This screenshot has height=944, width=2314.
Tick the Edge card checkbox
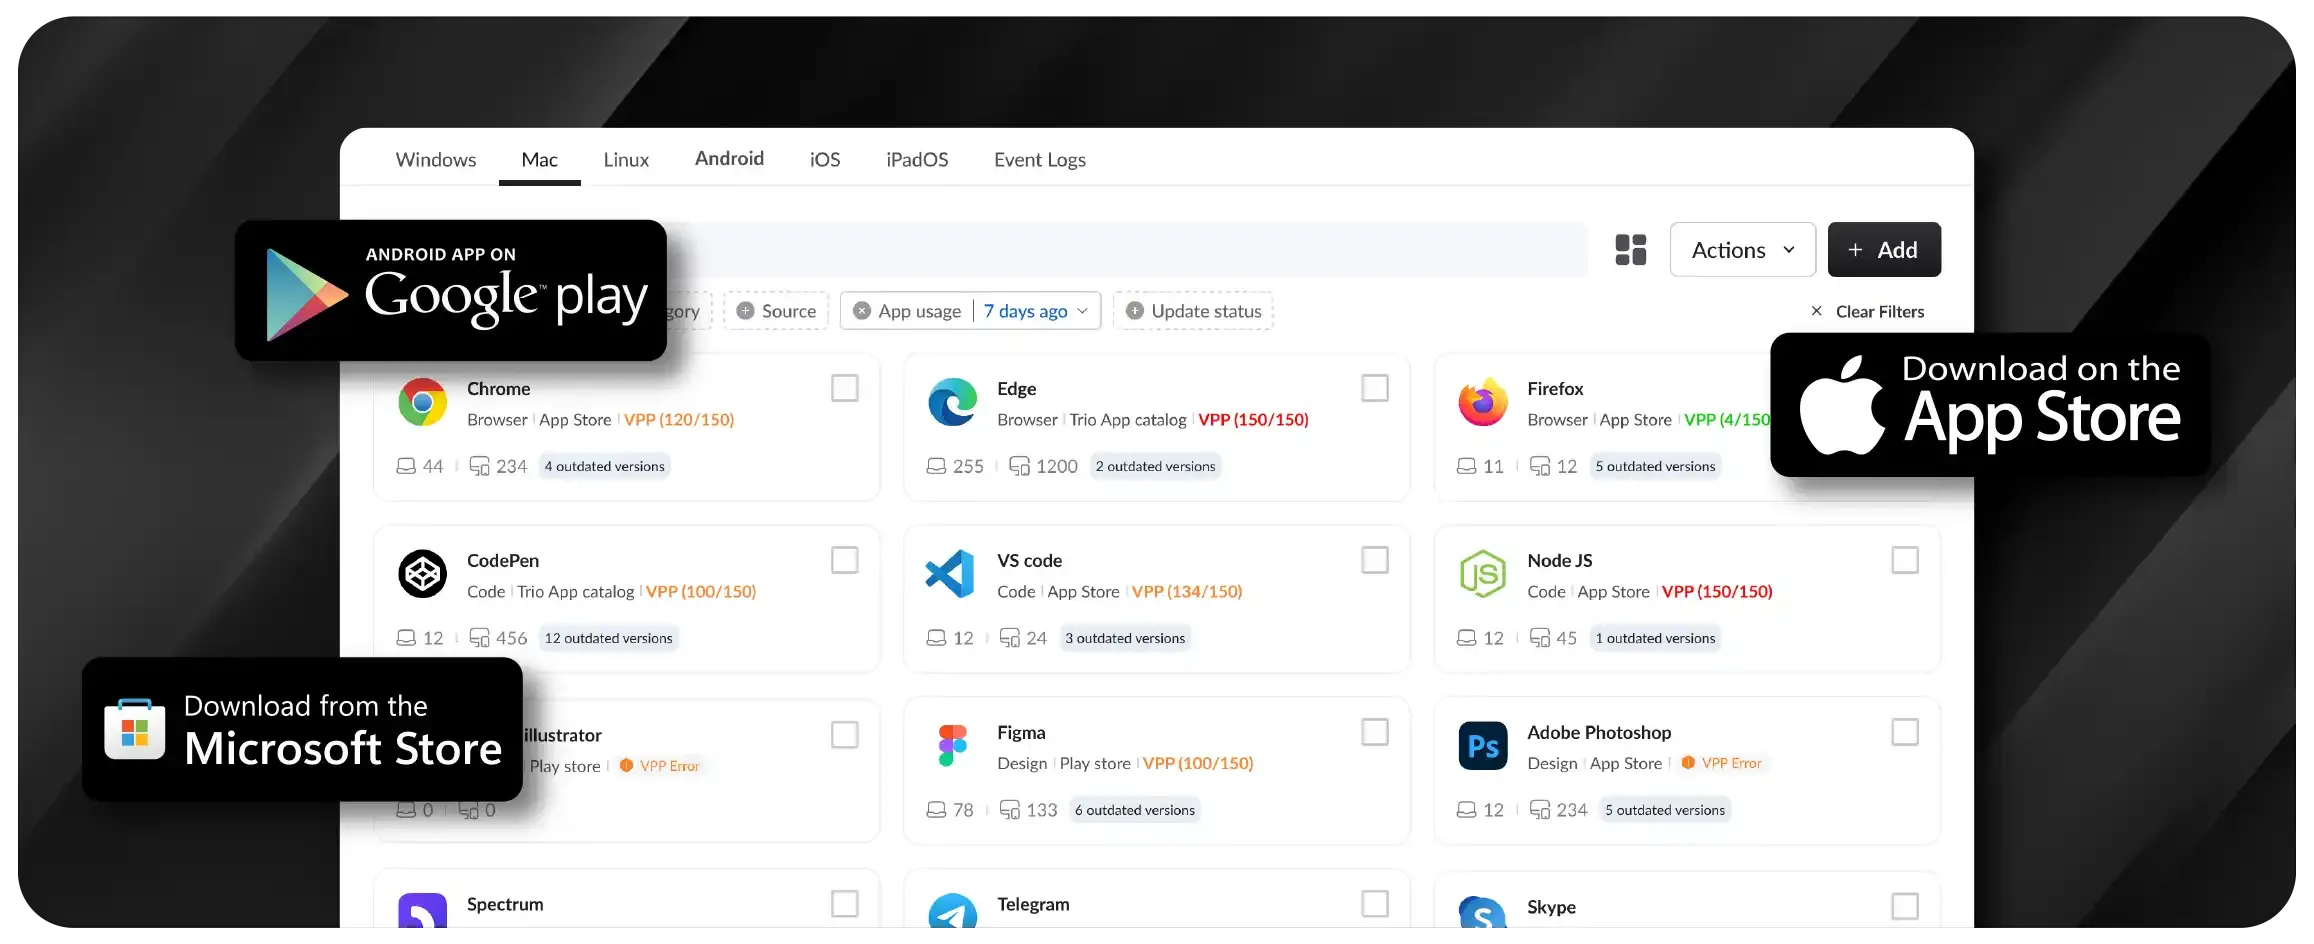[x=1375, y=388]
